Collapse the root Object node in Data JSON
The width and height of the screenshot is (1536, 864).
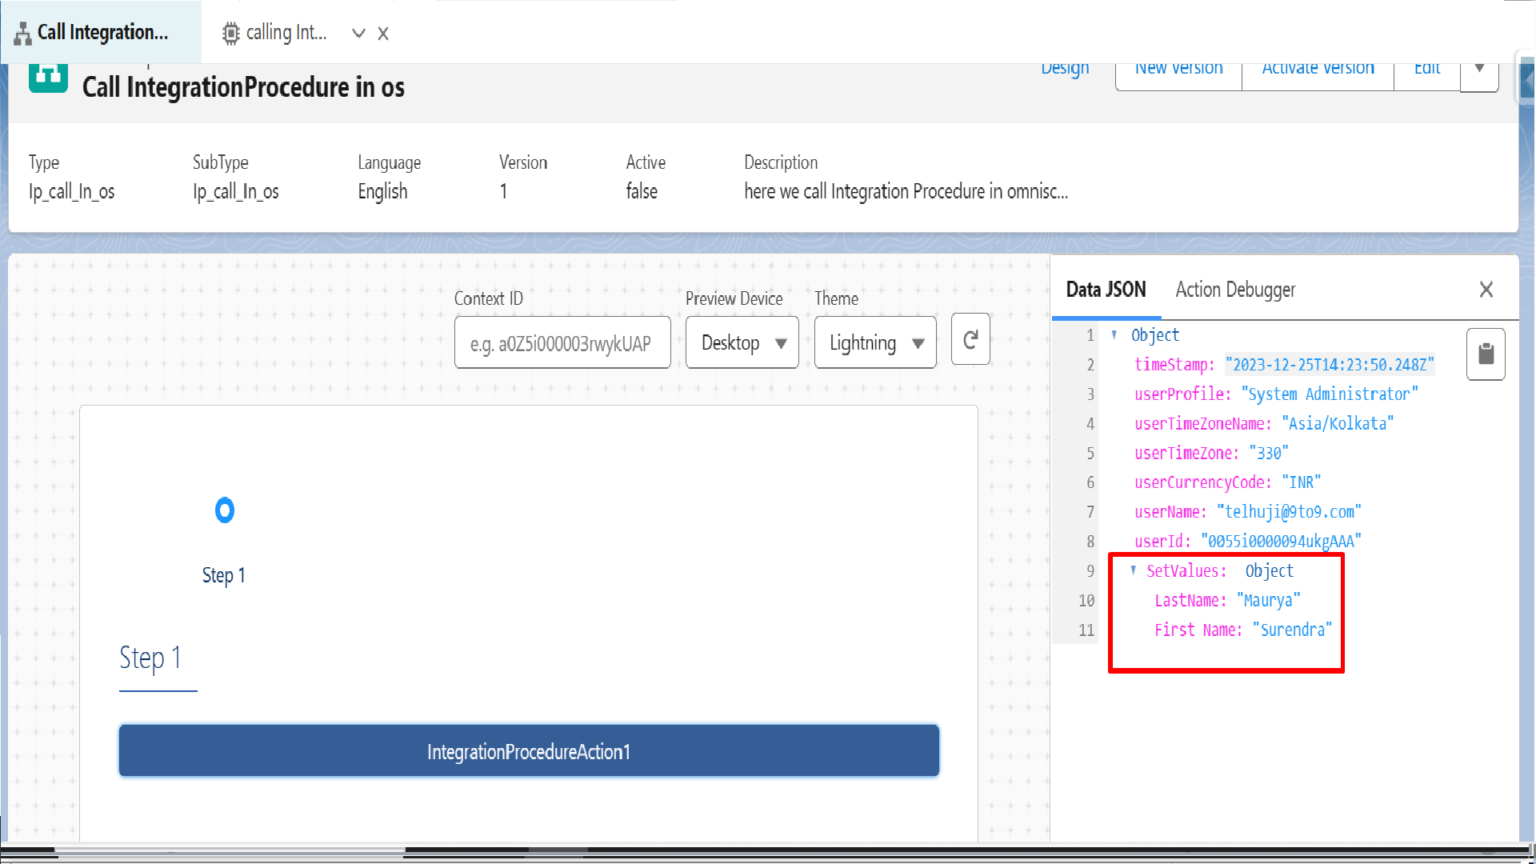pos(1115,335)
